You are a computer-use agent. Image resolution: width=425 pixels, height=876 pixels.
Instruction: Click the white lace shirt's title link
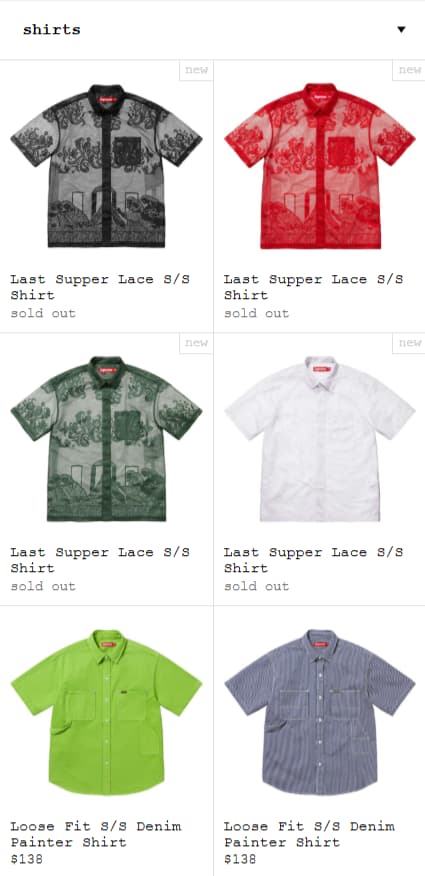pos(313,560)
